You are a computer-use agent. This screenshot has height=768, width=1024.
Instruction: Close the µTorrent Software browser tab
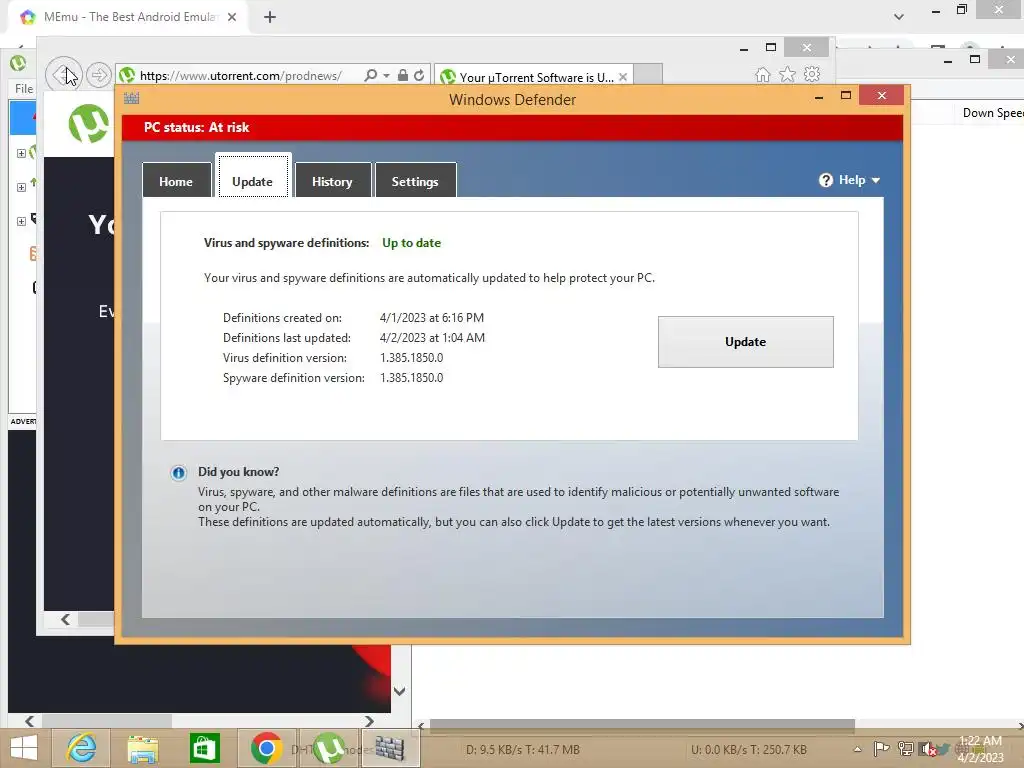coord(623,77)
